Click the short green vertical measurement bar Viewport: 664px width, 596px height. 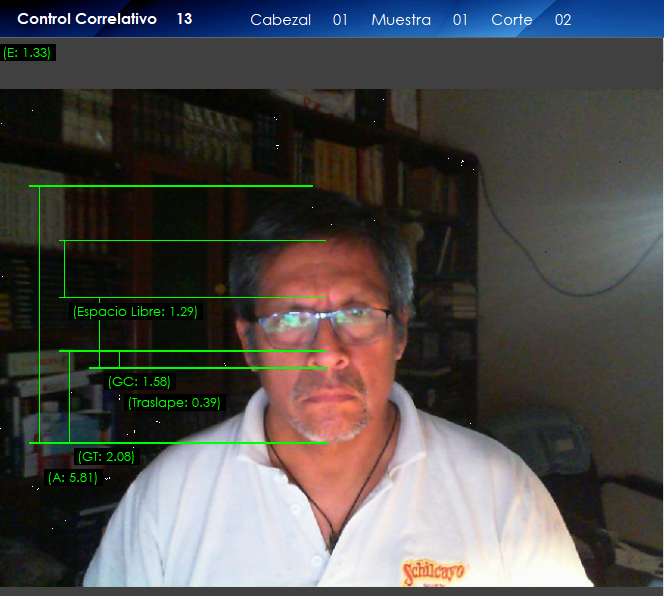tap(64, 268)
